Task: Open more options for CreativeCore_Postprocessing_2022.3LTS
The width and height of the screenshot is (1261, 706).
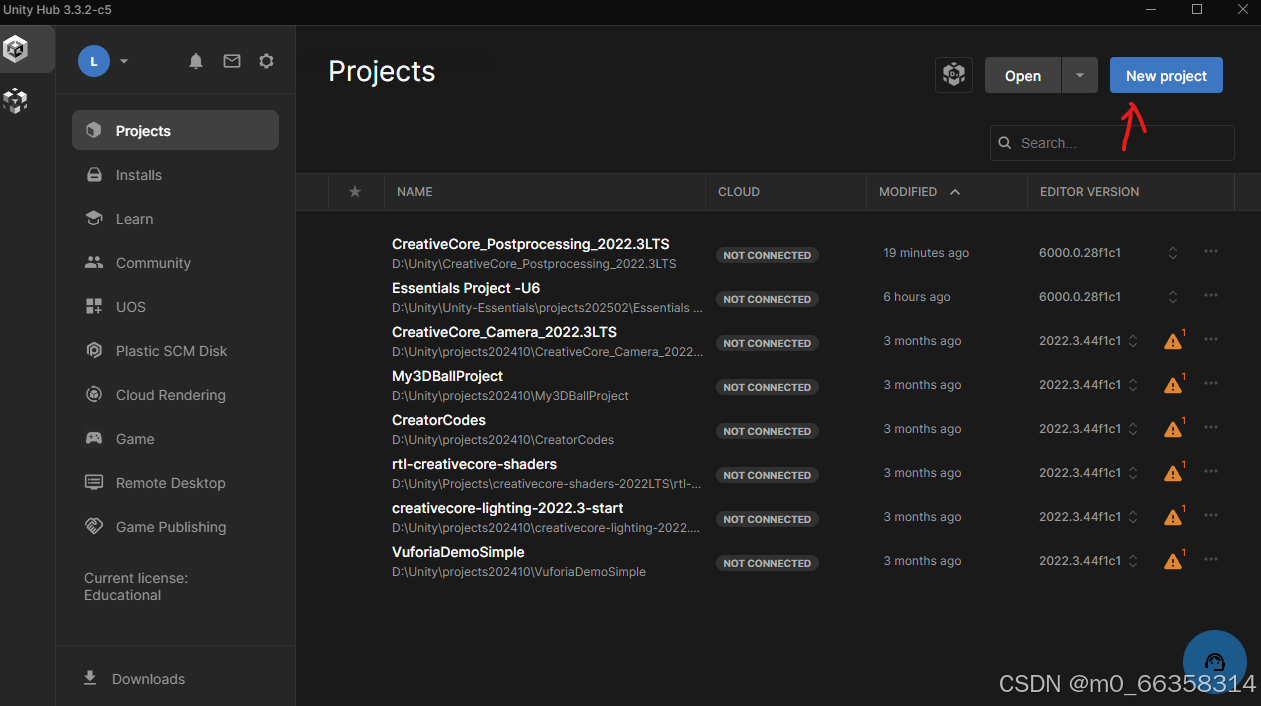Action: (1211, 252)
